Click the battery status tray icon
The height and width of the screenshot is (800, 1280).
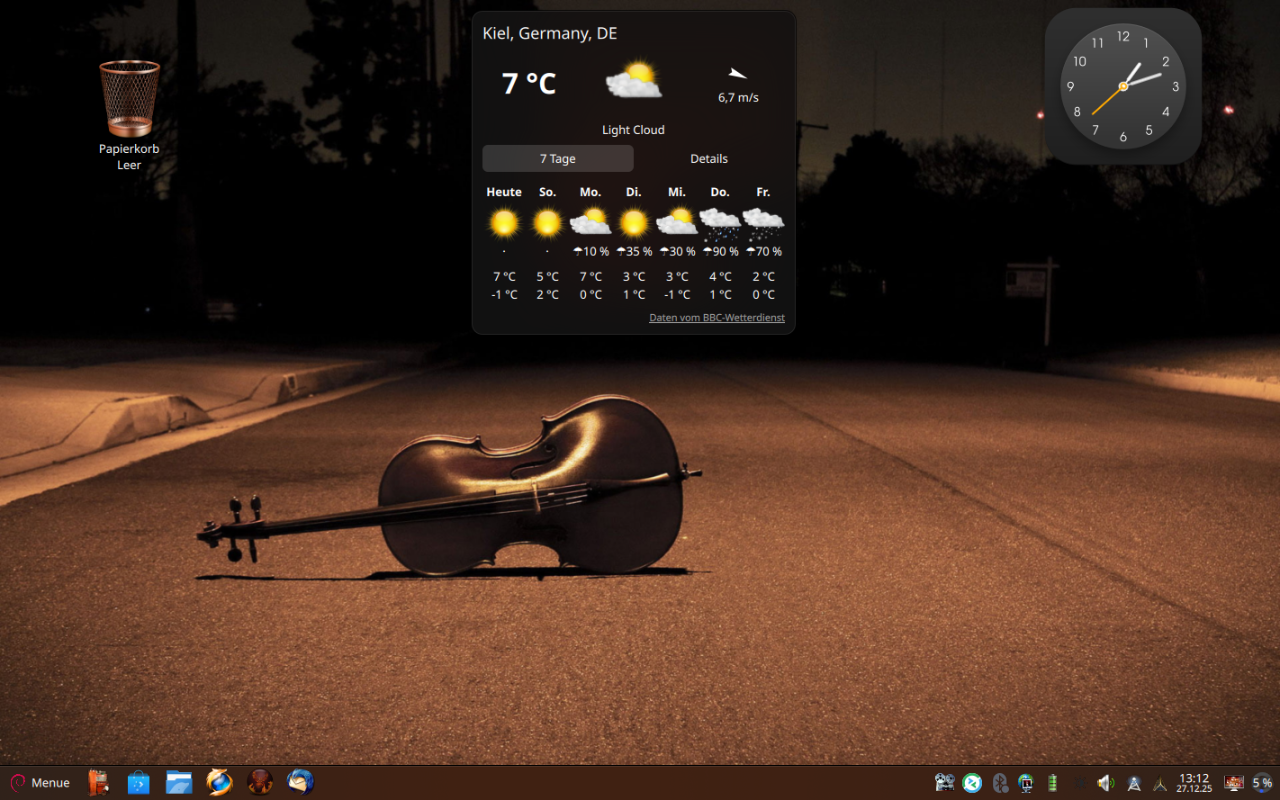click(1052, 783)
